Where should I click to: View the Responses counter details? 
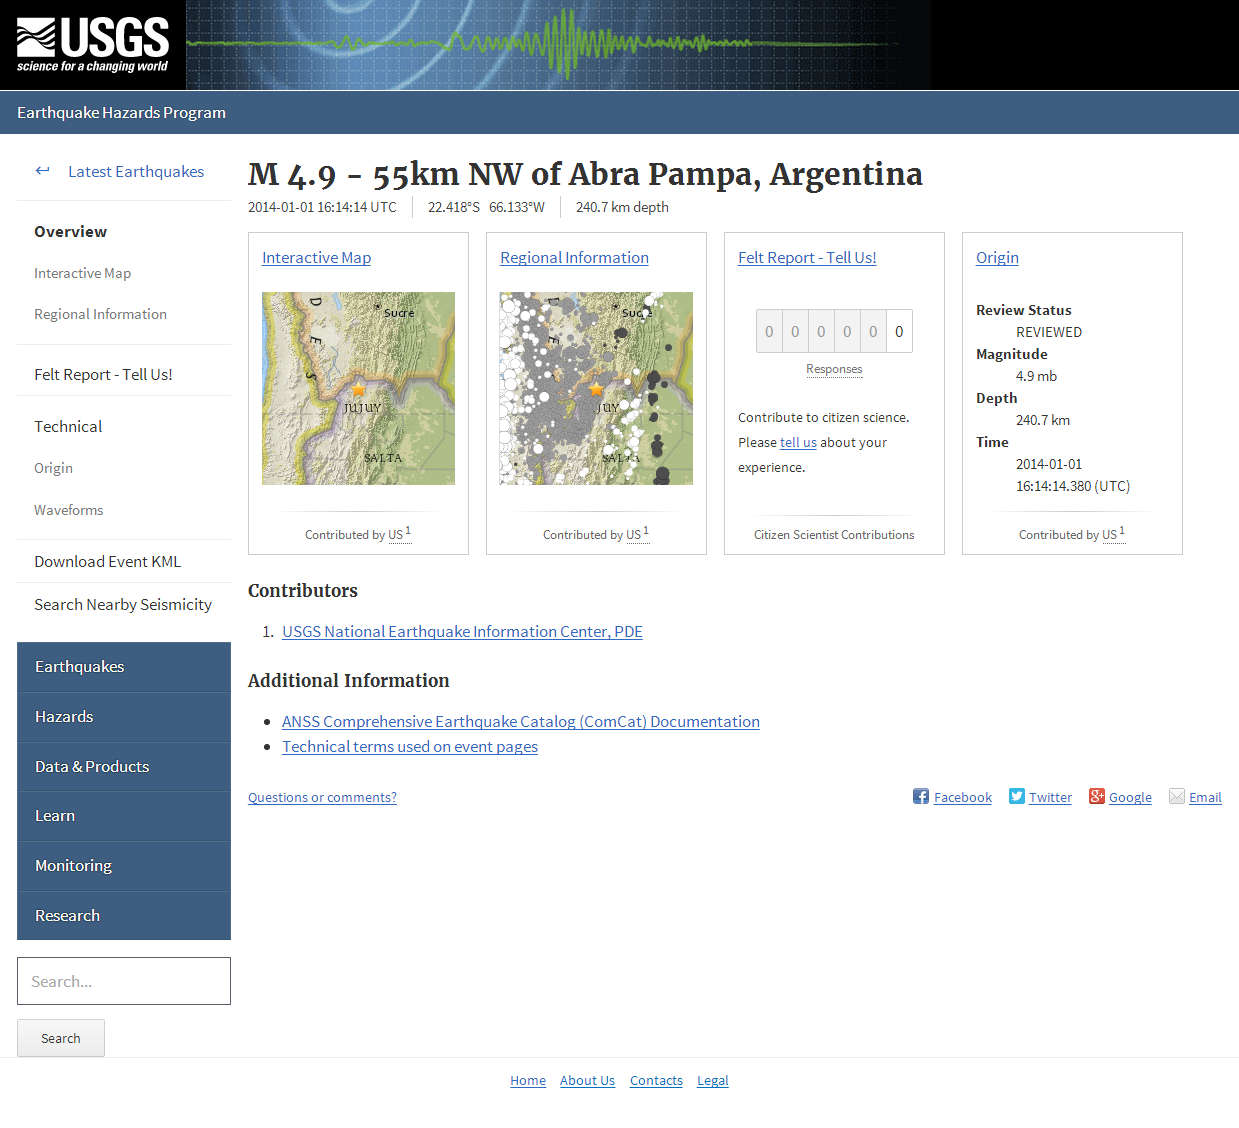[x=834, y=369]
